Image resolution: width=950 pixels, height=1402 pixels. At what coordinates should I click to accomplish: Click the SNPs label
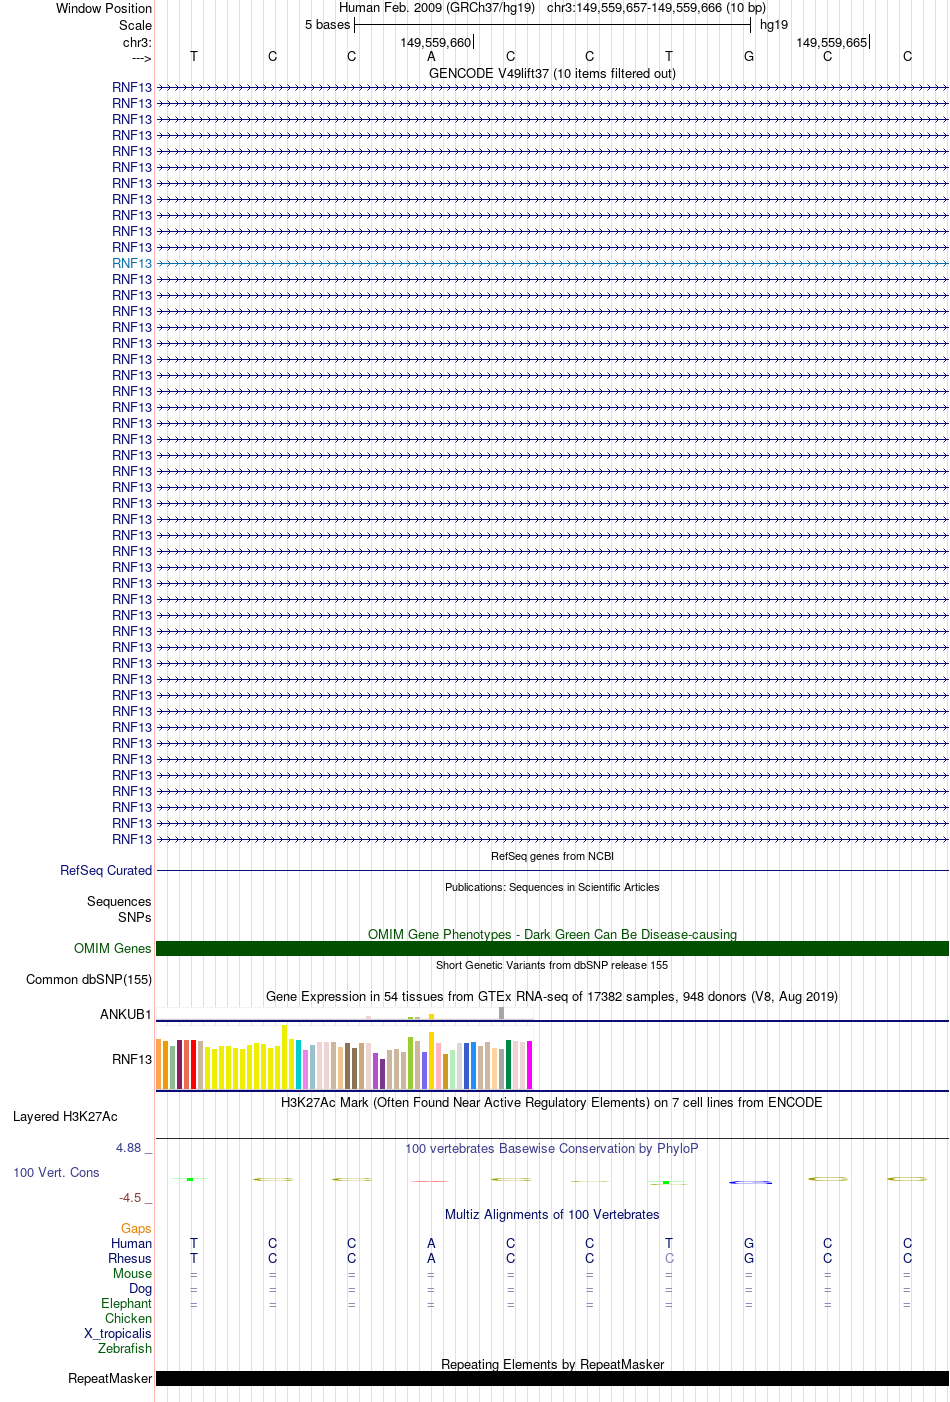point(135,917)
